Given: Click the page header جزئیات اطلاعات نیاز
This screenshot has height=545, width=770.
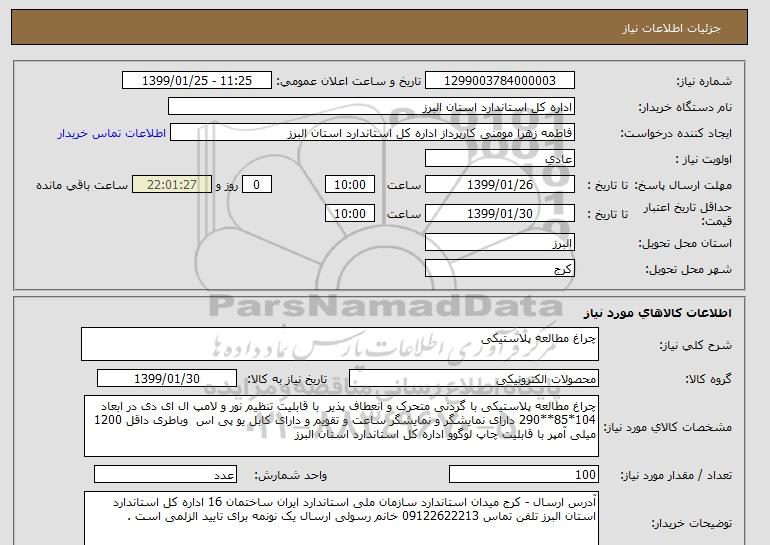Looking at the screenshot, I should coord(671,28).
